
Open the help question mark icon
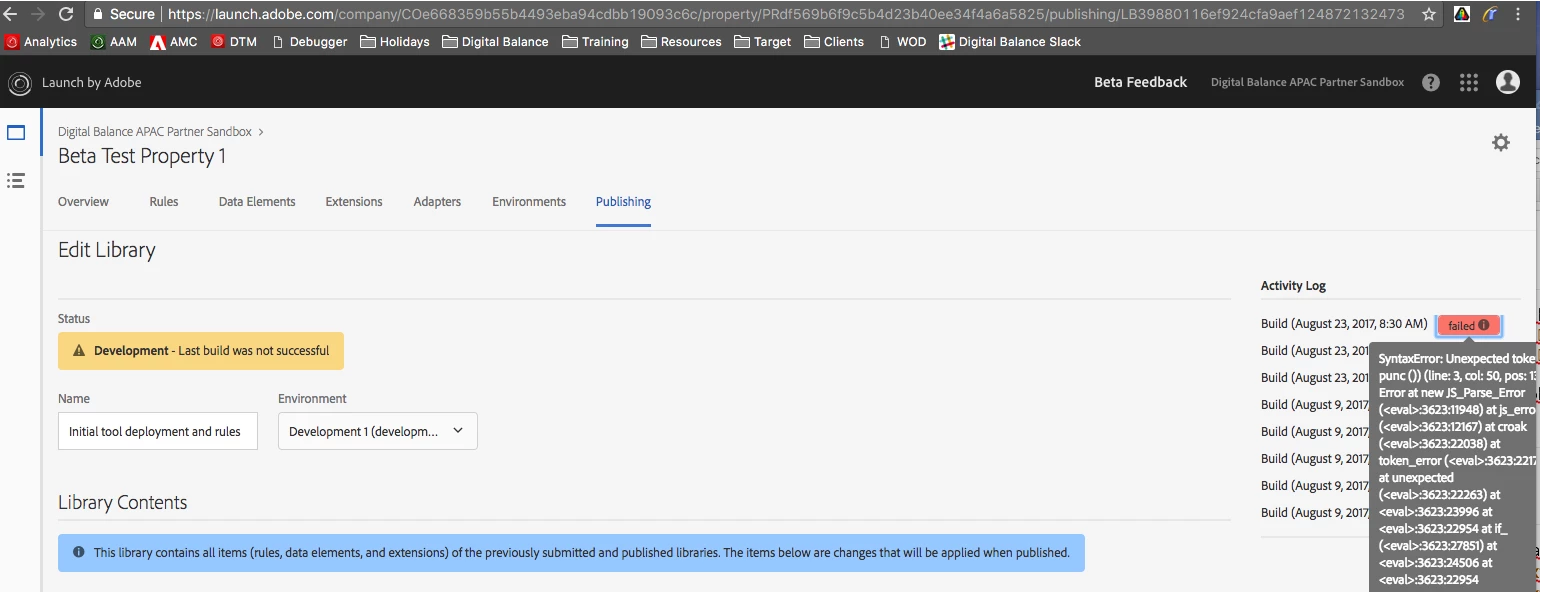(1431, 82)
